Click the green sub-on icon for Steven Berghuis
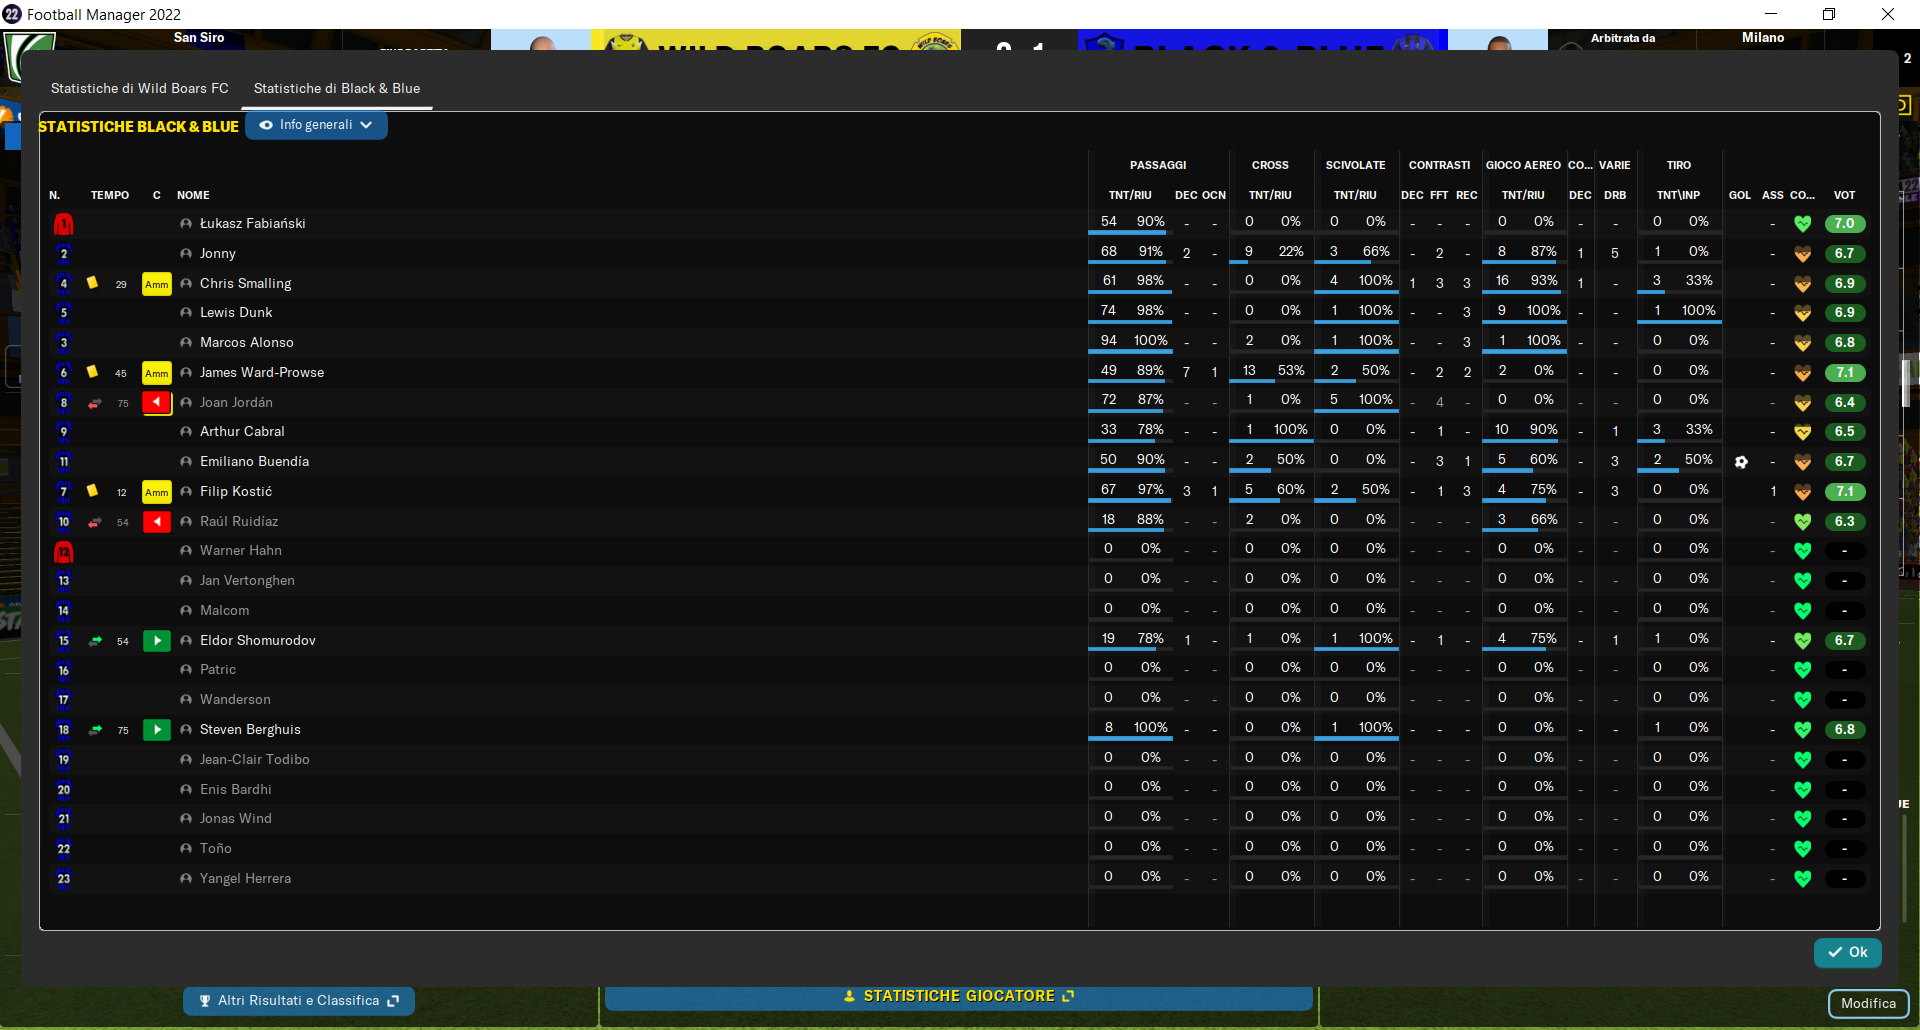The image size is (1920, 1030). tap(157, 730)
